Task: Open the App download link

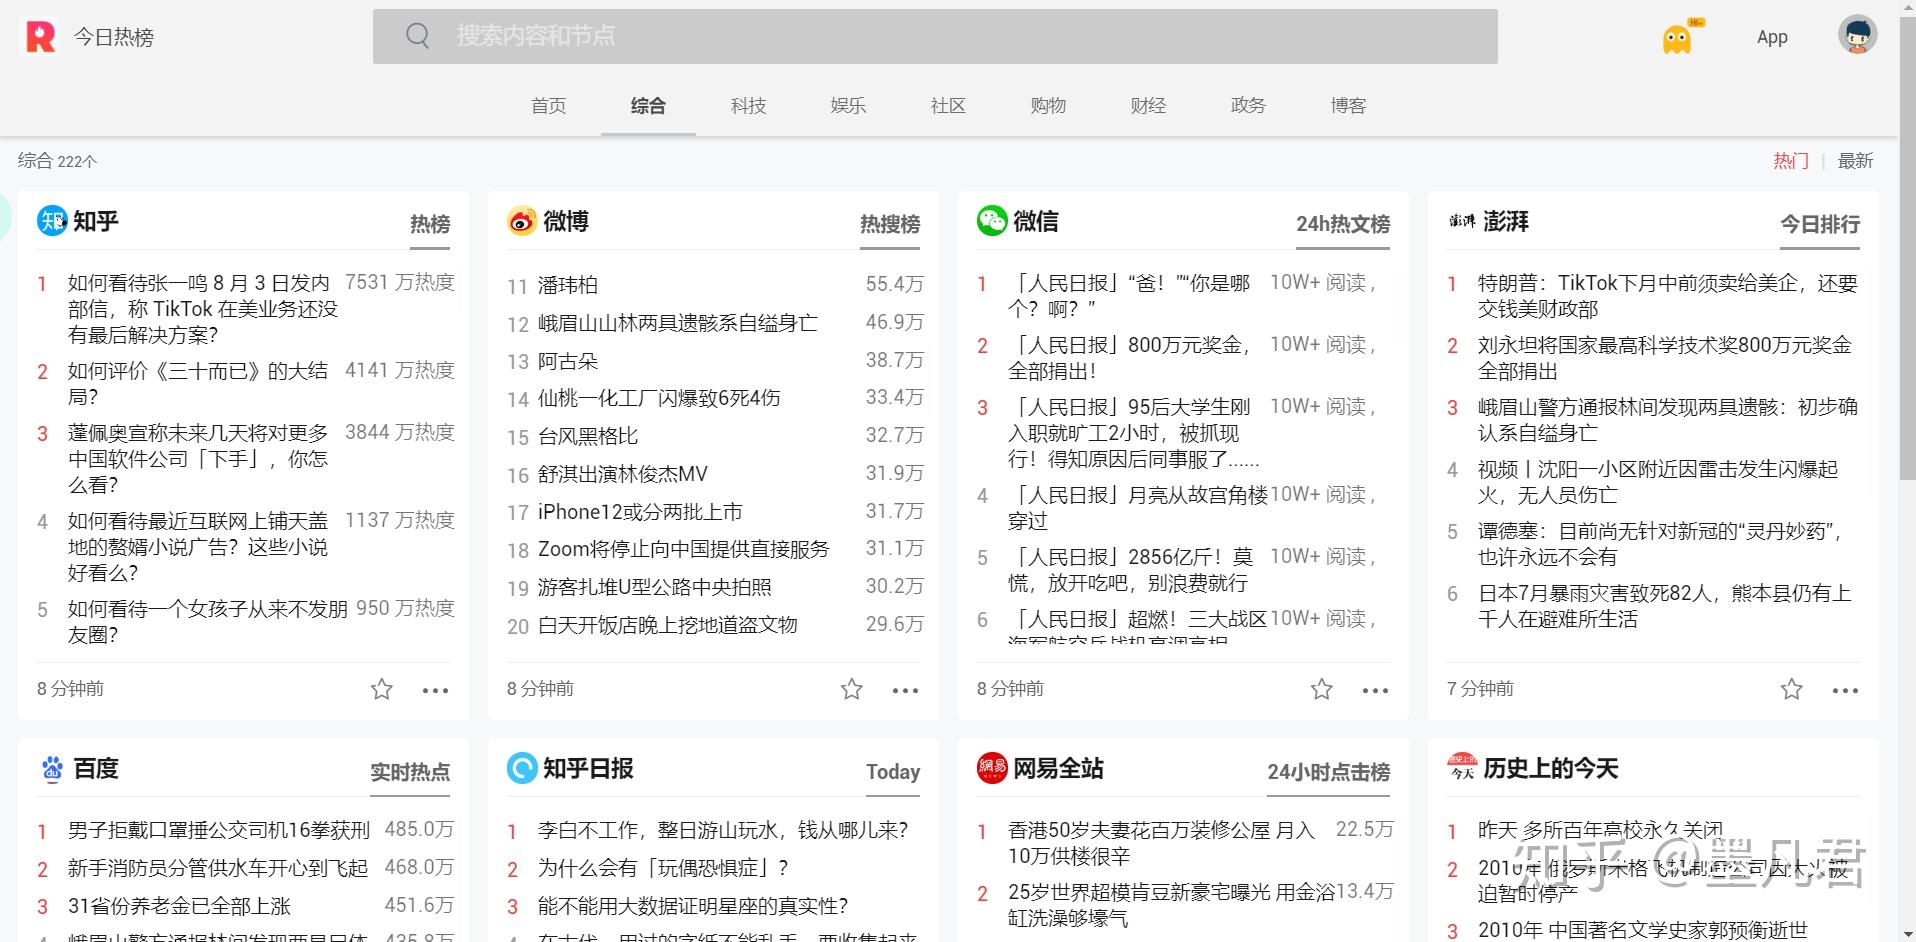Action: pyautogui.click(x=1772, y=37)
